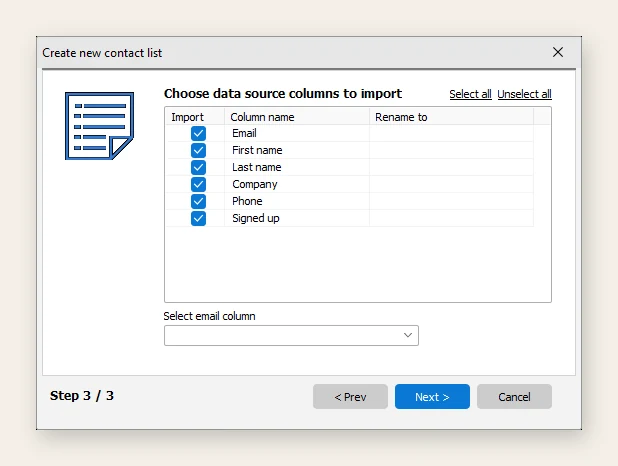The width and height of the screenshot is (618, 466).
Task: Cancel the contact list creation
Action: tap(514, 397)
